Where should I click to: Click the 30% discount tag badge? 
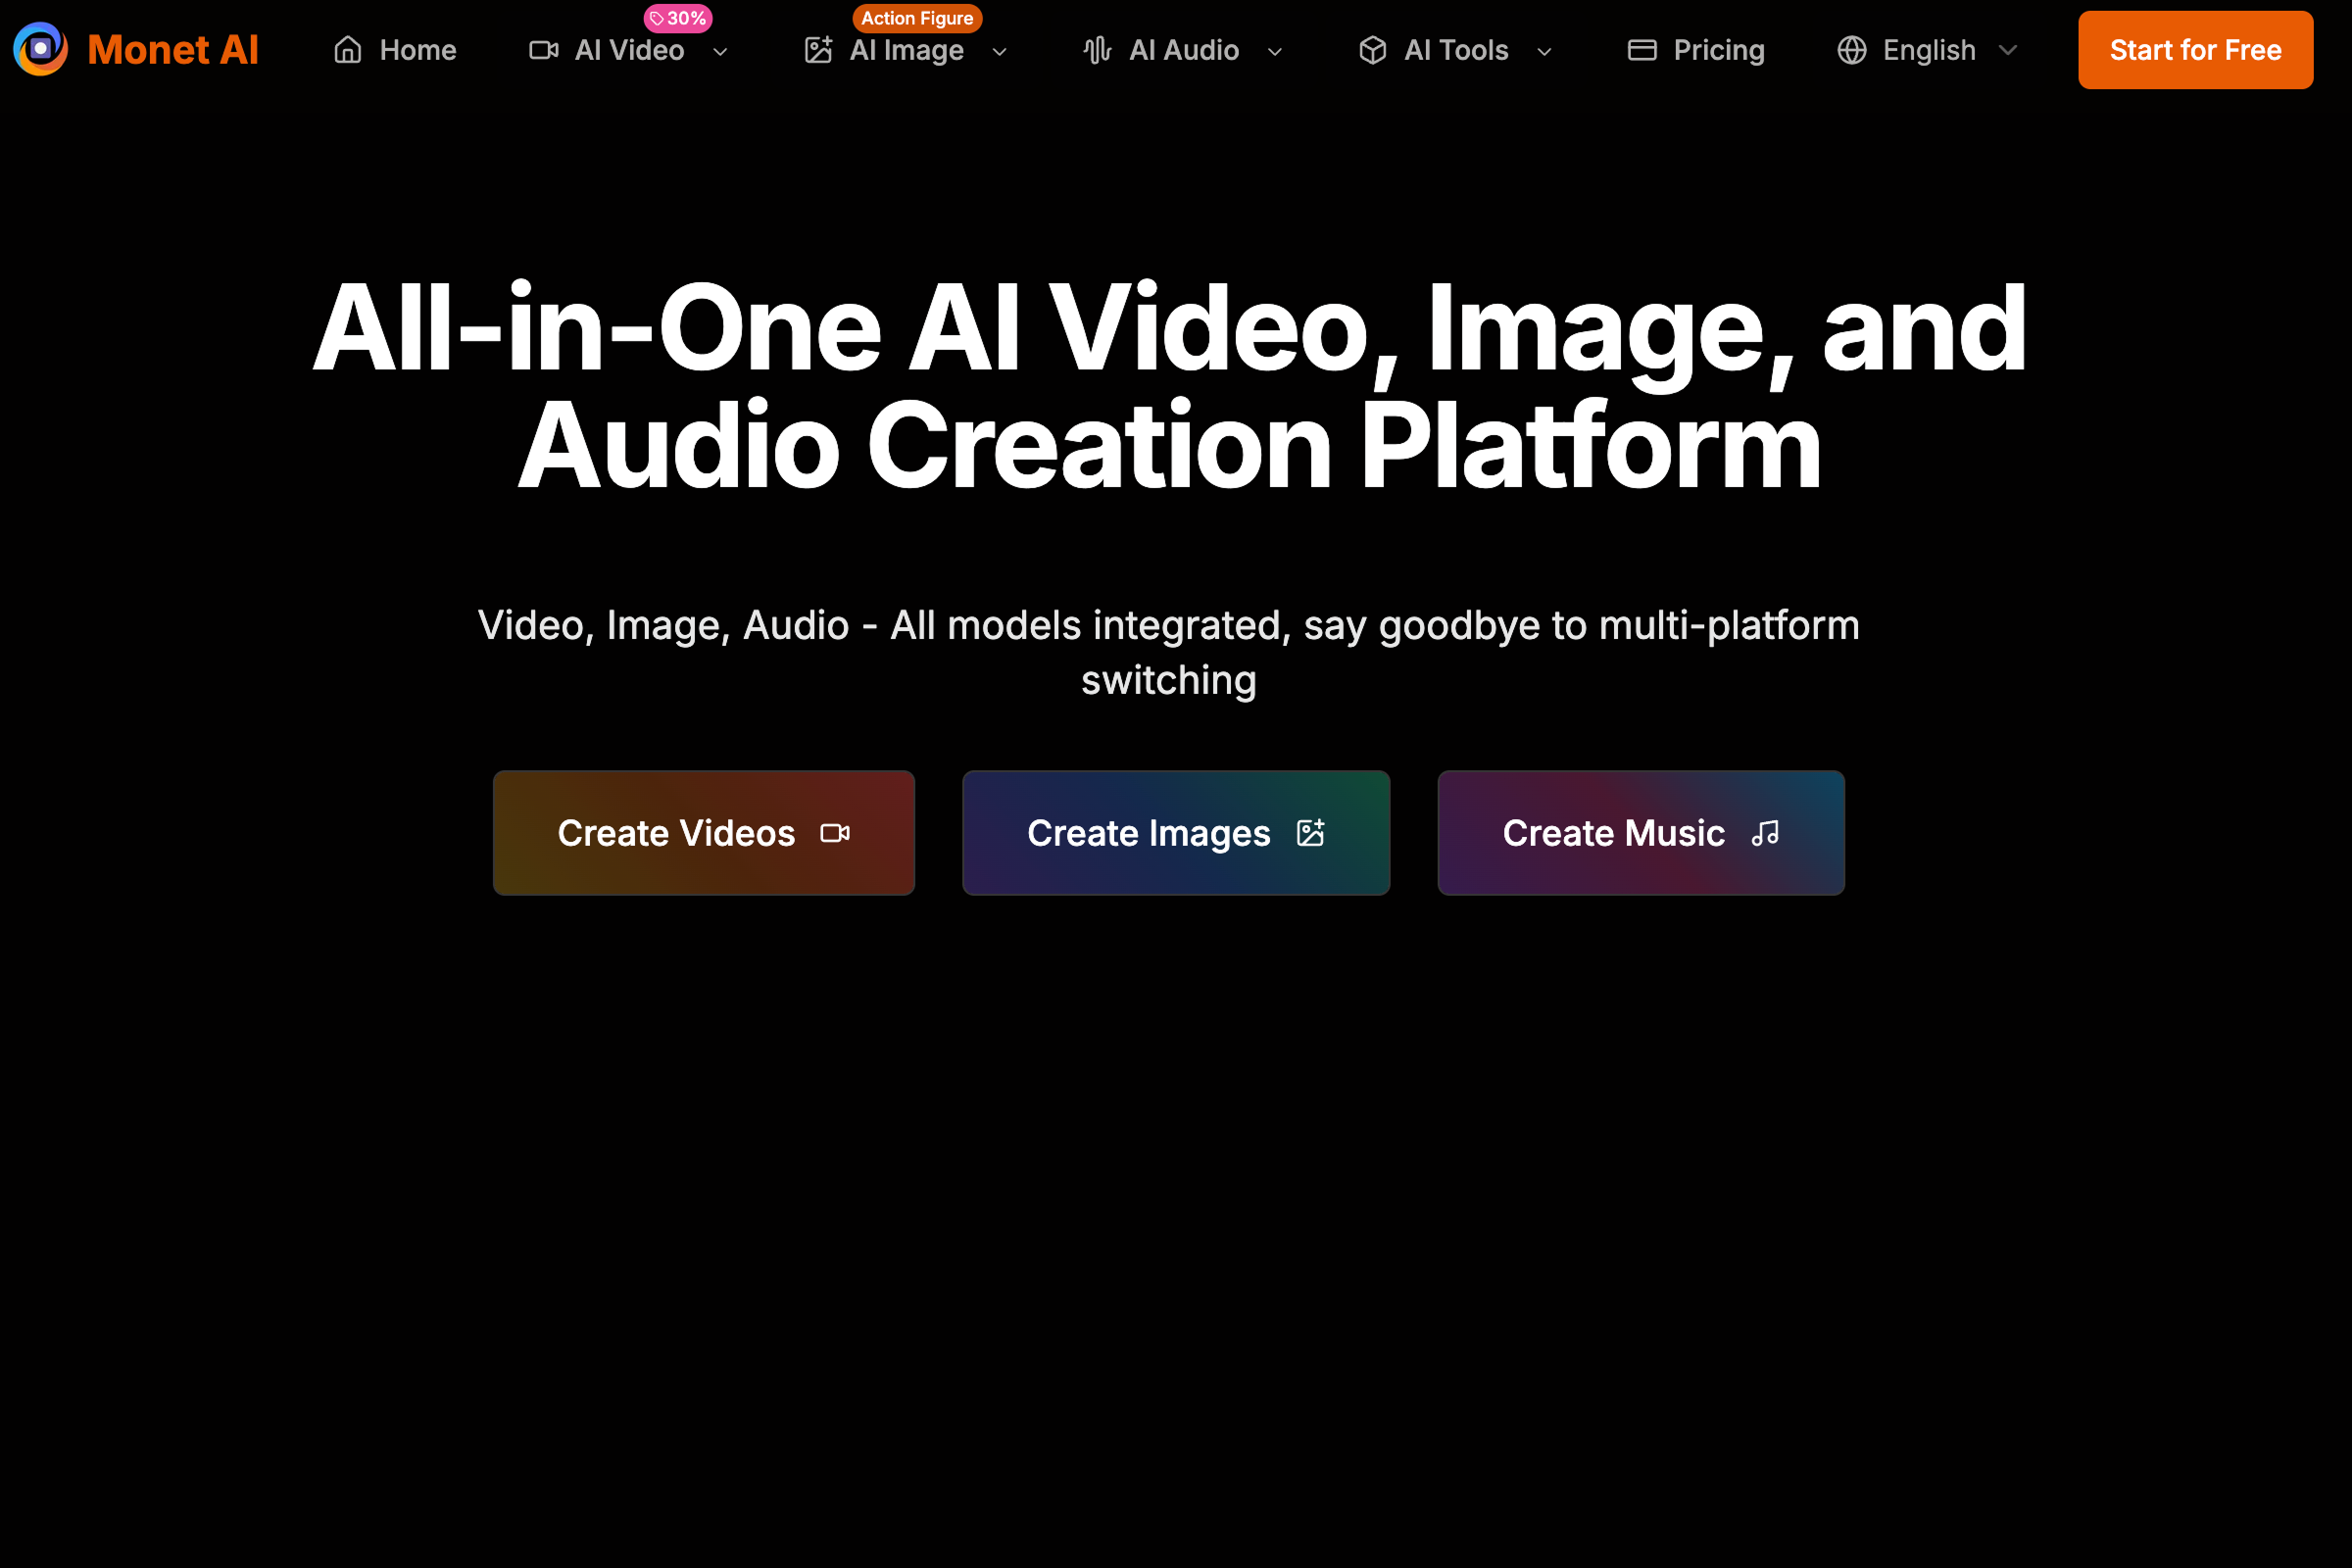pyautogui.click(x=678, y=18)
